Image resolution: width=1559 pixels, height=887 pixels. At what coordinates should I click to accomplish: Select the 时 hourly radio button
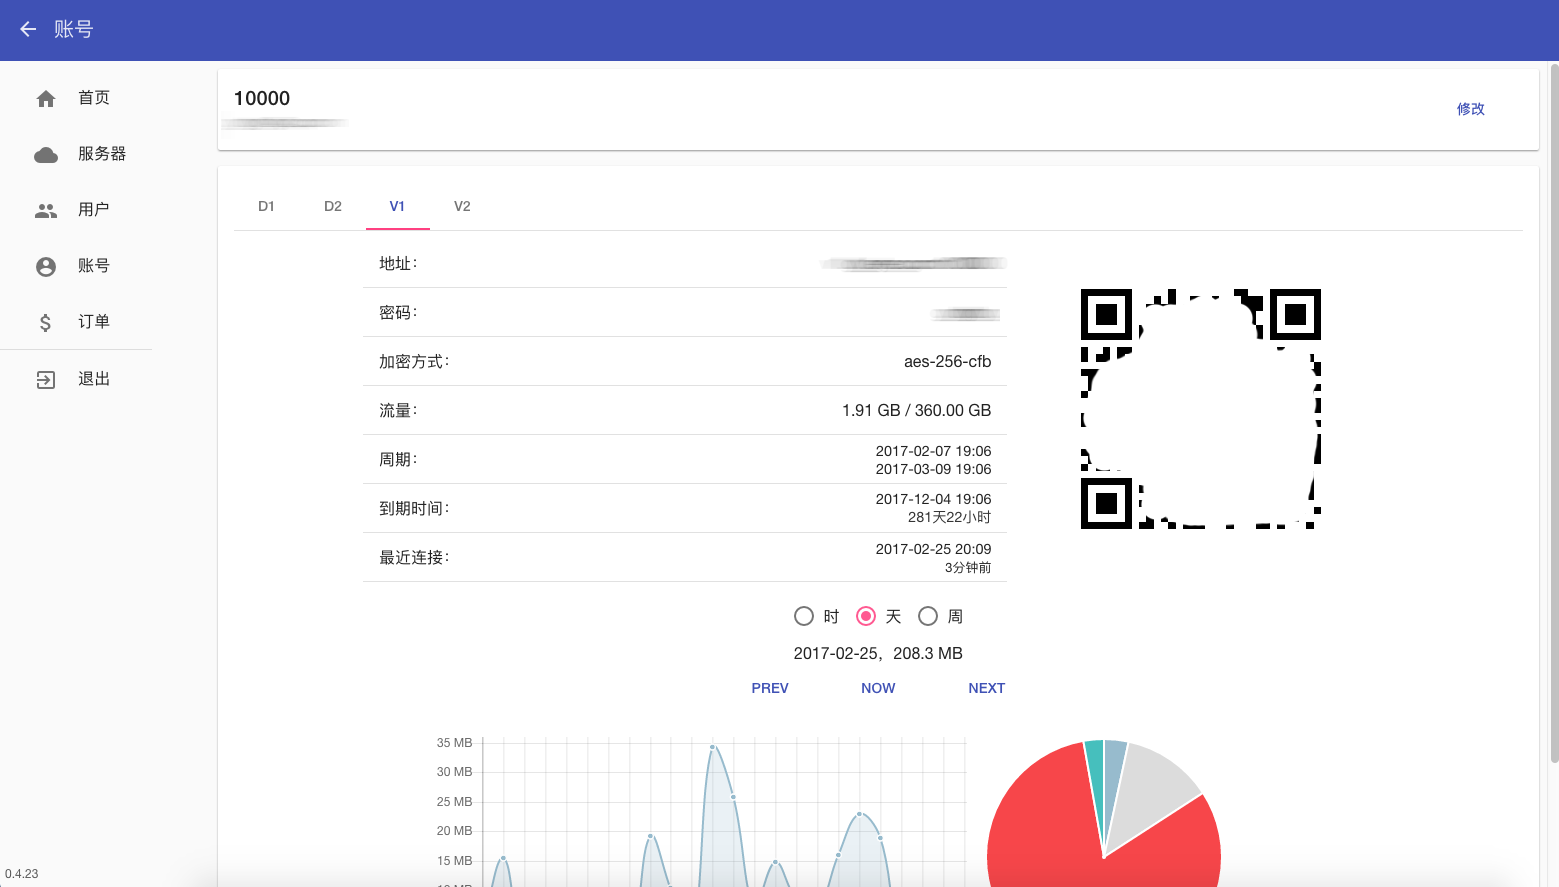804,616
